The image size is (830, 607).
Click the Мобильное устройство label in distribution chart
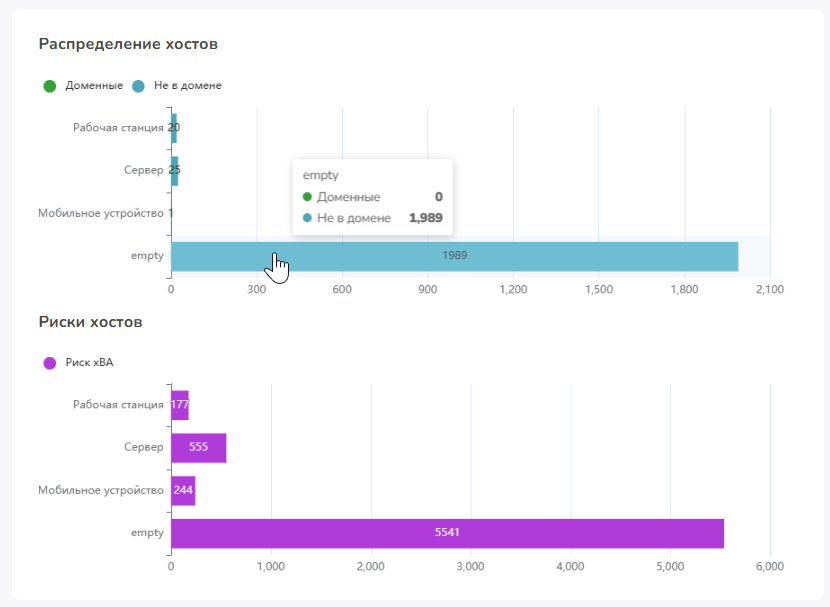click(x=101, y=213)
